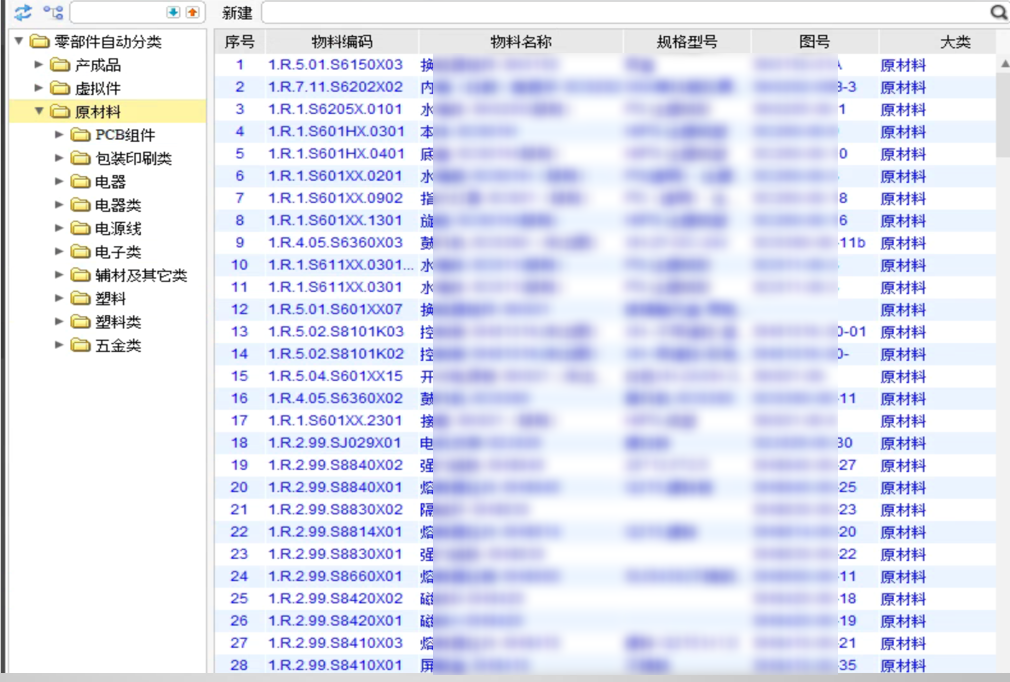Open material code 1.R.5.04.S601XX15
The image size is (1010, 682).
(335, 375)
